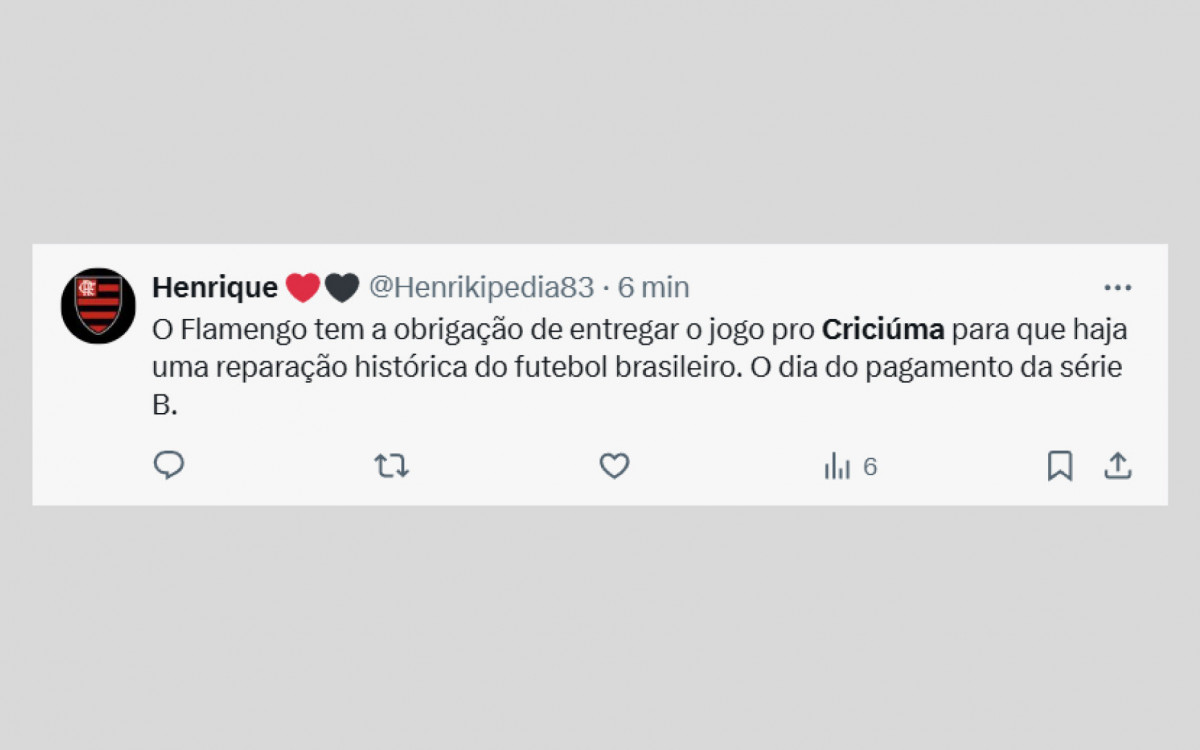Click the bold word Criciúma in tweet
The image size is (1200, 750).
coord(883,329)
